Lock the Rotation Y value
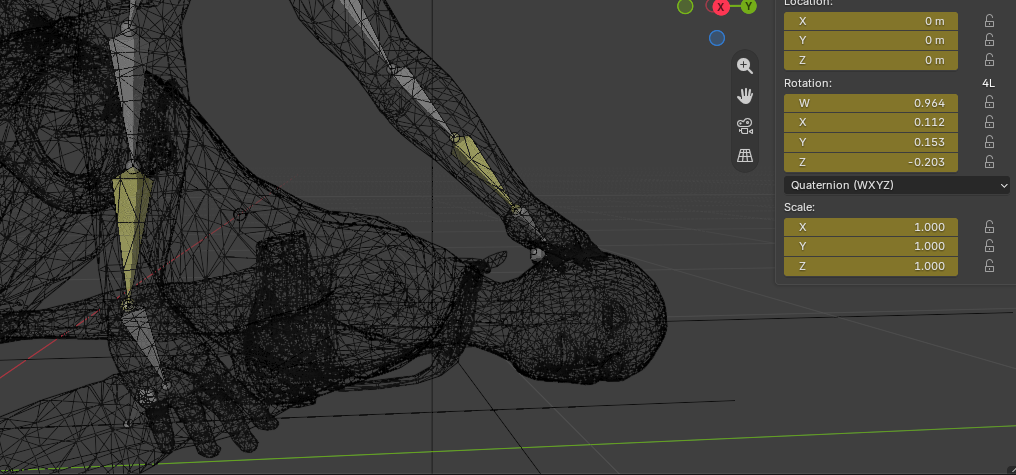This screenshot has width=1016, height=475. 989,142
